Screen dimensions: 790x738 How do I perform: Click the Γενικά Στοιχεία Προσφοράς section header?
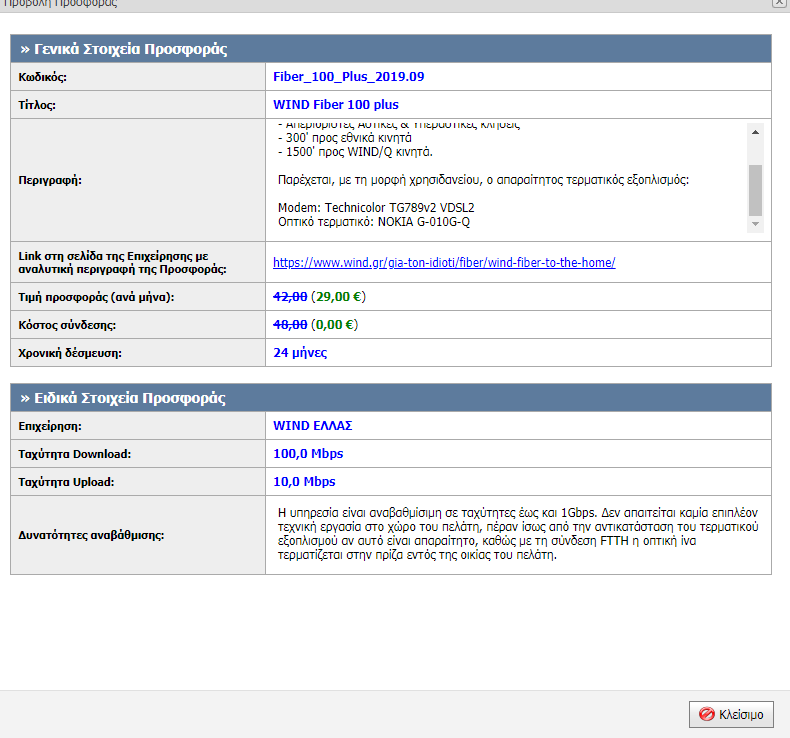(391, 49)
